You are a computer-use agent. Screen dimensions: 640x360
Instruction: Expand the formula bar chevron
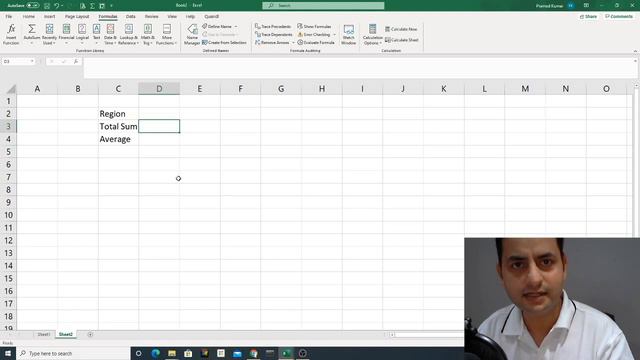pyautogui.click(x=635, y=61)
